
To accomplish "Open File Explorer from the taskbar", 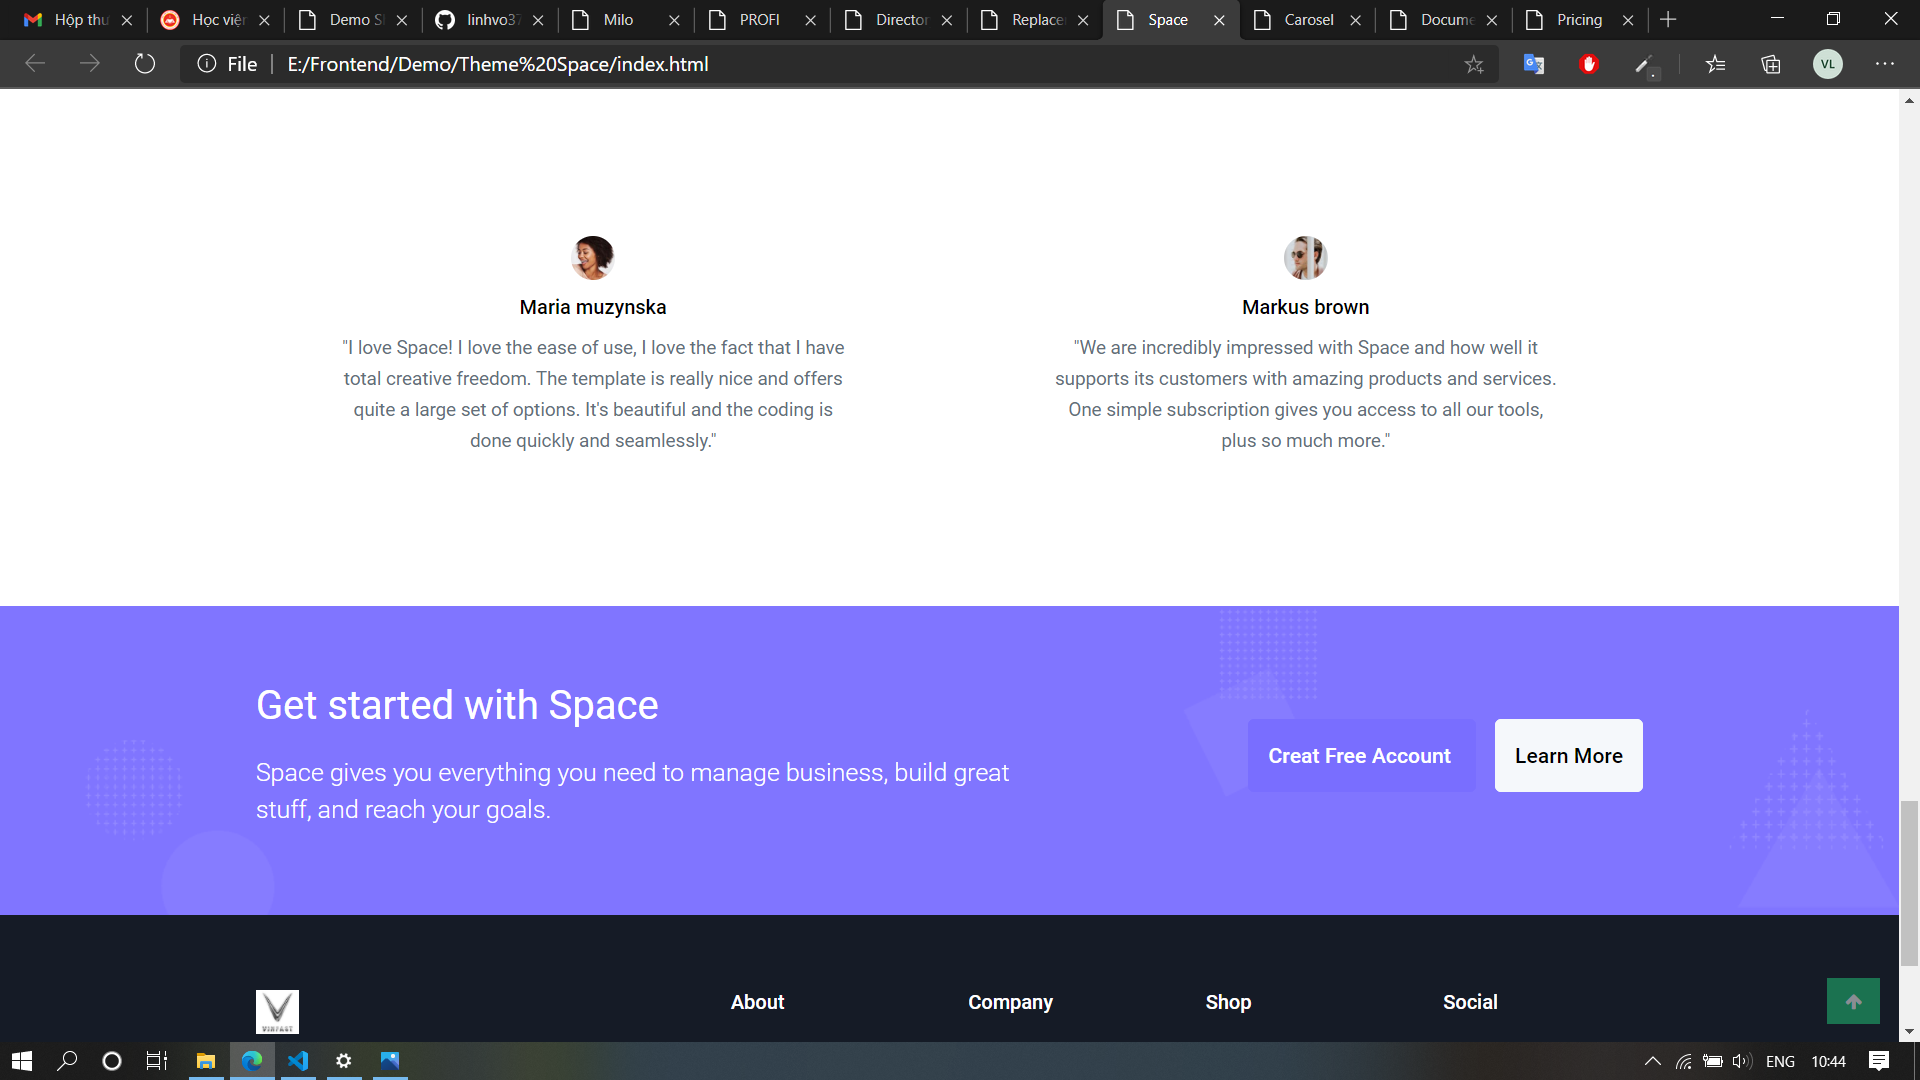I will (205, 1061).
